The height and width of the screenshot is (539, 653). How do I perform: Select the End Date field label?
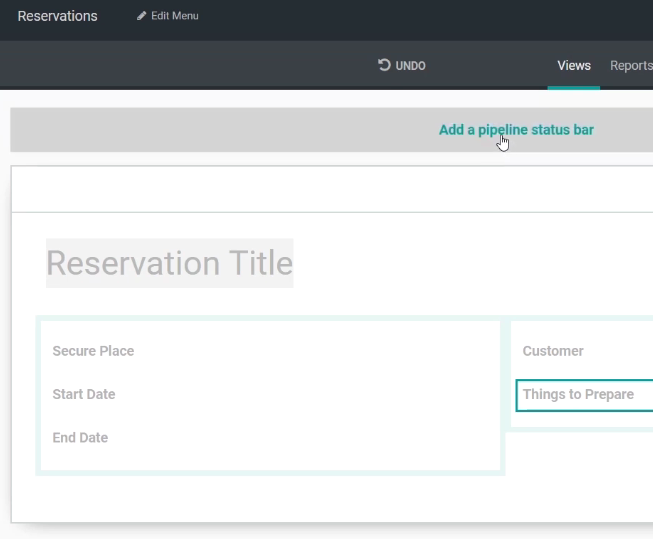coord(80,437)
